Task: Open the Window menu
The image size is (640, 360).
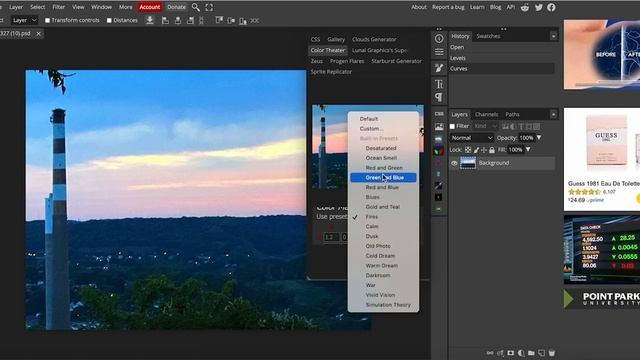Action: coord(101,7)
